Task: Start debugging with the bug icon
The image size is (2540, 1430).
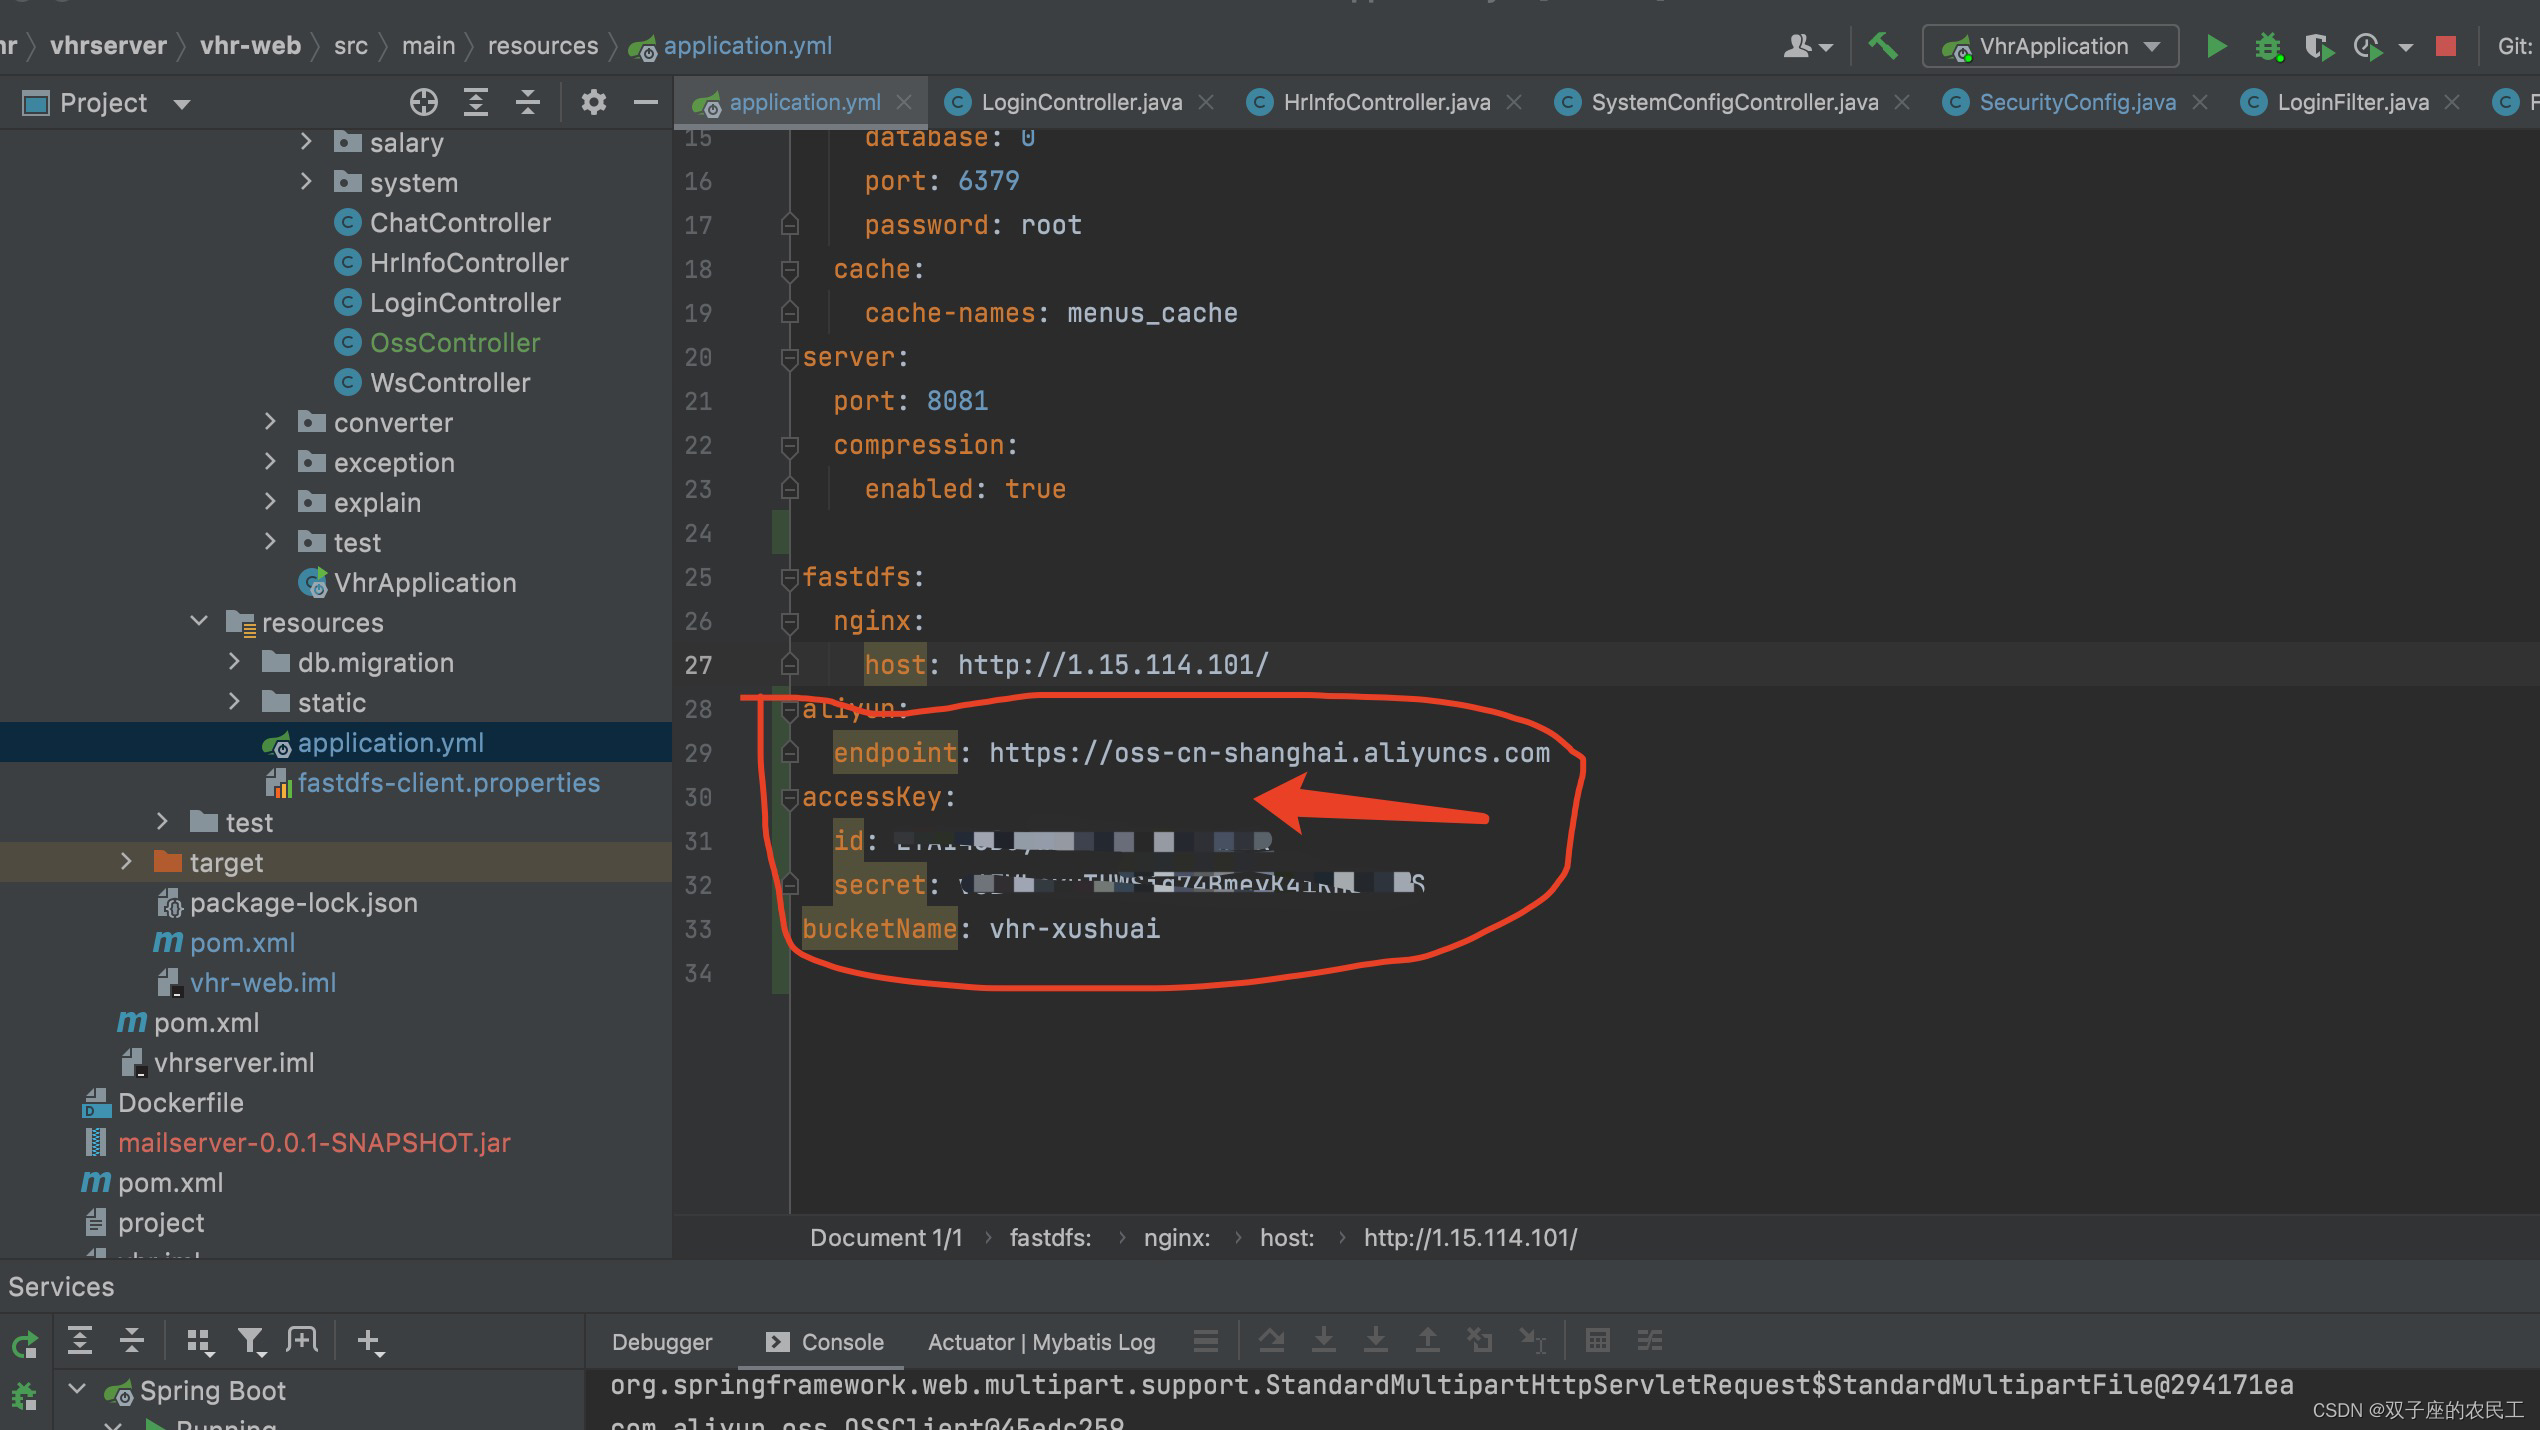Action: tap(2268, 46)
